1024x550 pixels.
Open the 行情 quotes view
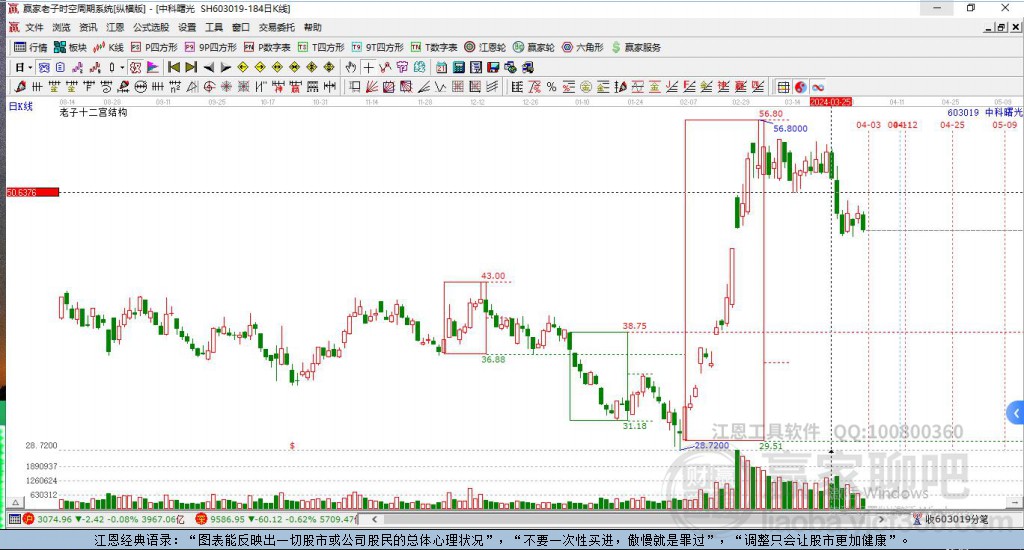31,47
